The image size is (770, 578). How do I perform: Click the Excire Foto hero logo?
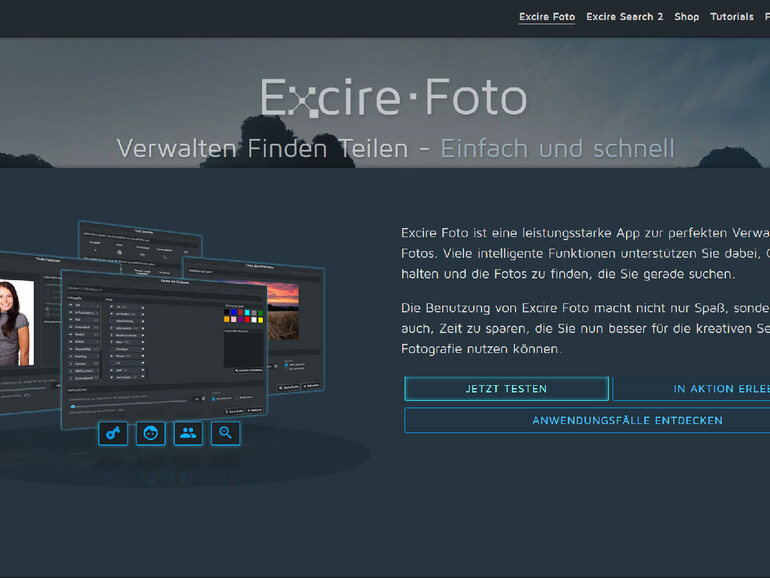[393, 97]
